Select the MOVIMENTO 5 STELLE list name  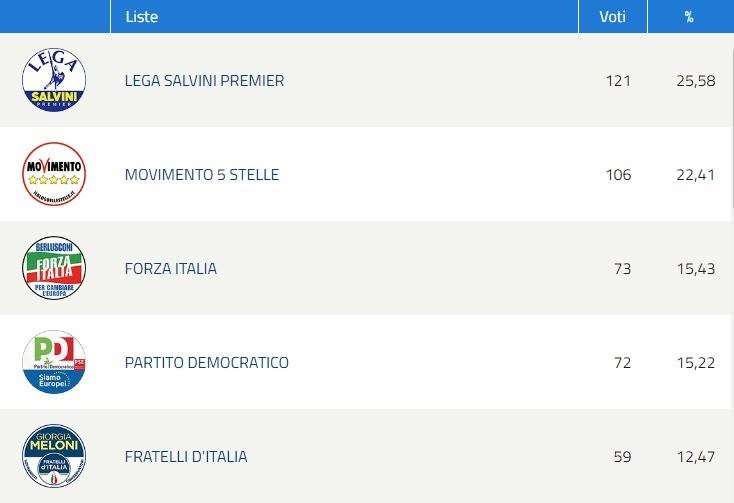(x=202, y=175)
